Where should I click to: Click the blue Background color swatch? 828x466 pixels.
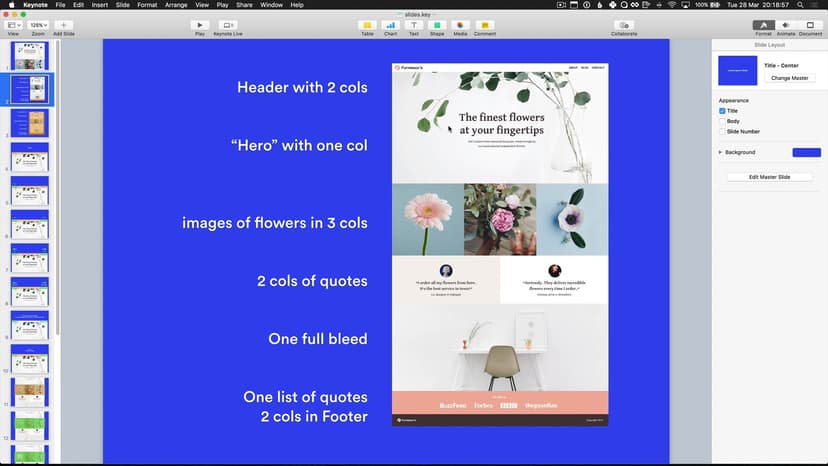tap(806, 152)
